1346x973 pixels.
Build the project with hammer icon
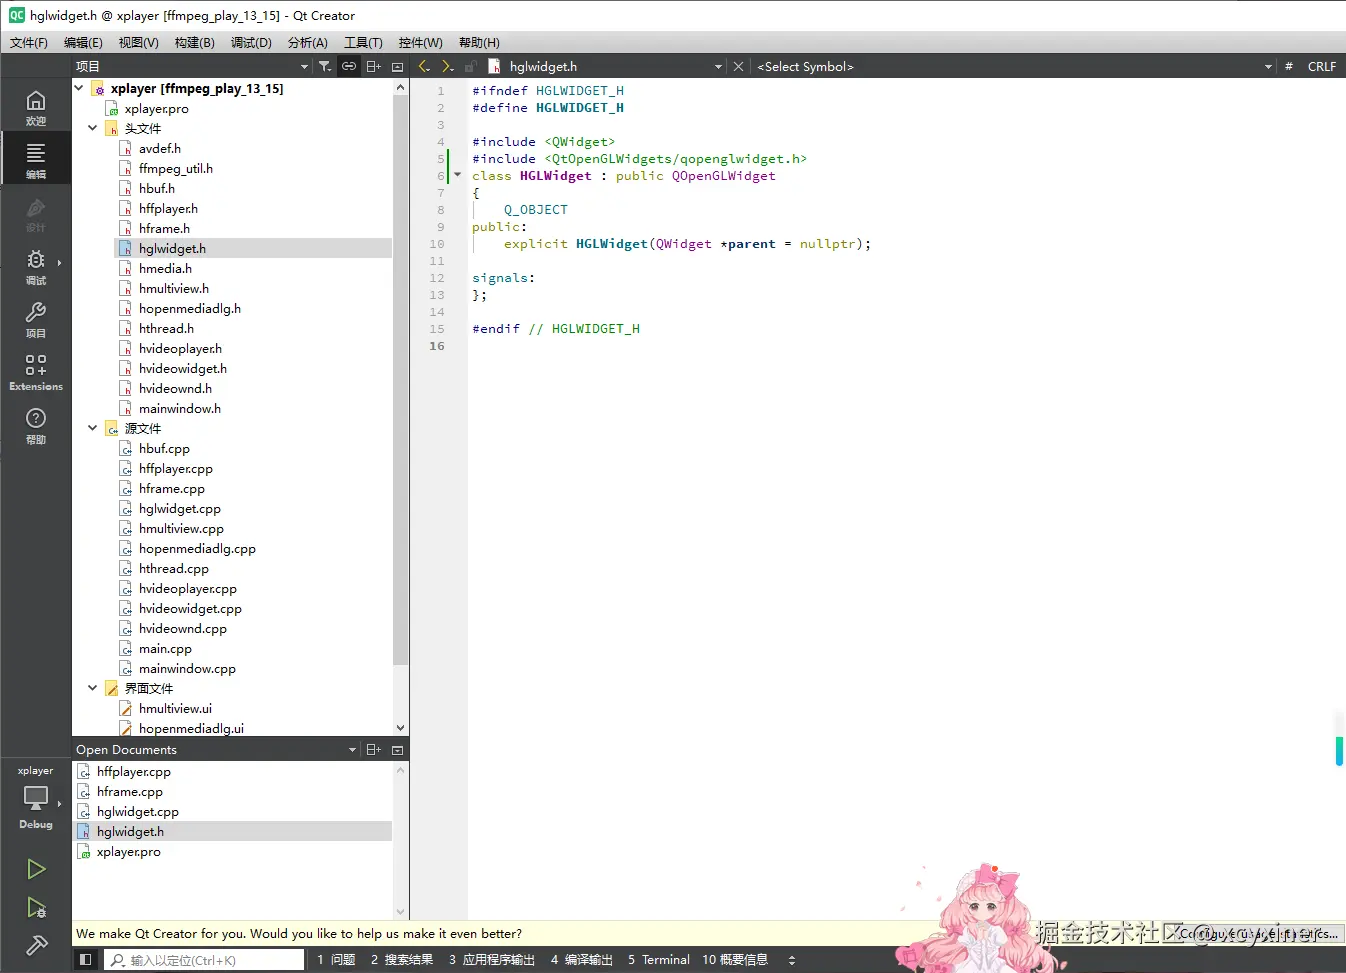[x=36, y=945]
